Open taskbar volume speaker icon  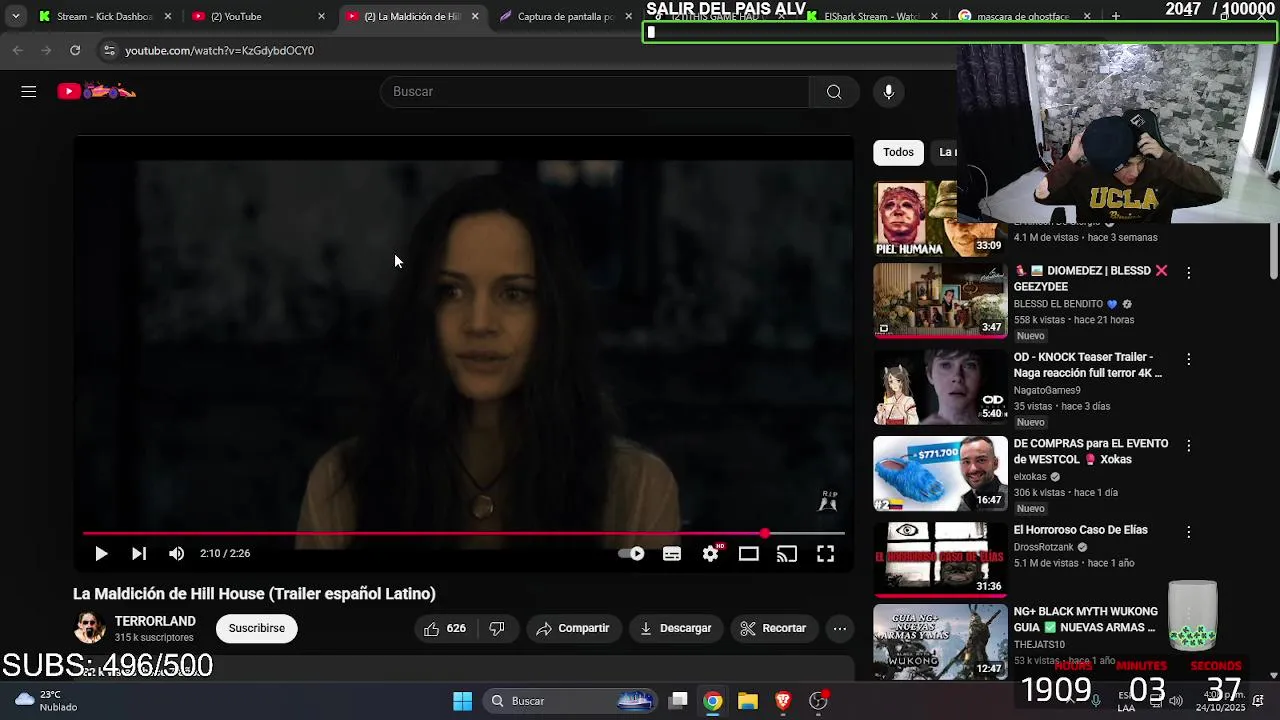[x=1176, y=700]
